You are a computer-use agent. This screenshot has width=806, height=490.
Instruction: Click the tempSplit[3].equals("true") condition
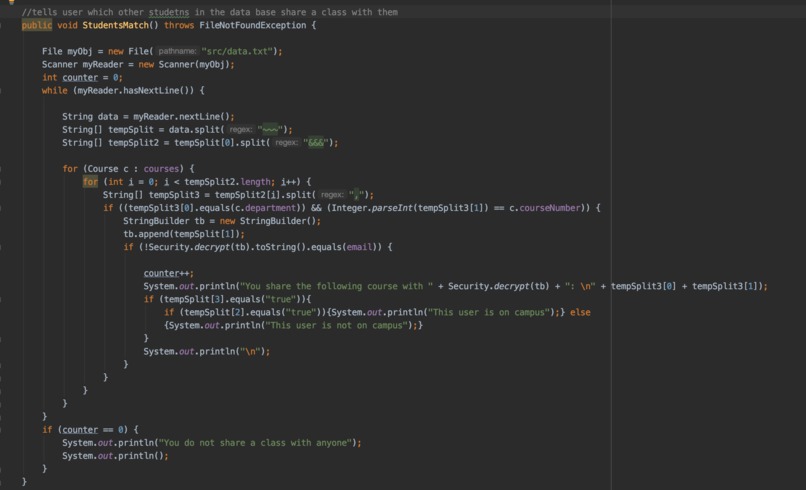[230, 300]
